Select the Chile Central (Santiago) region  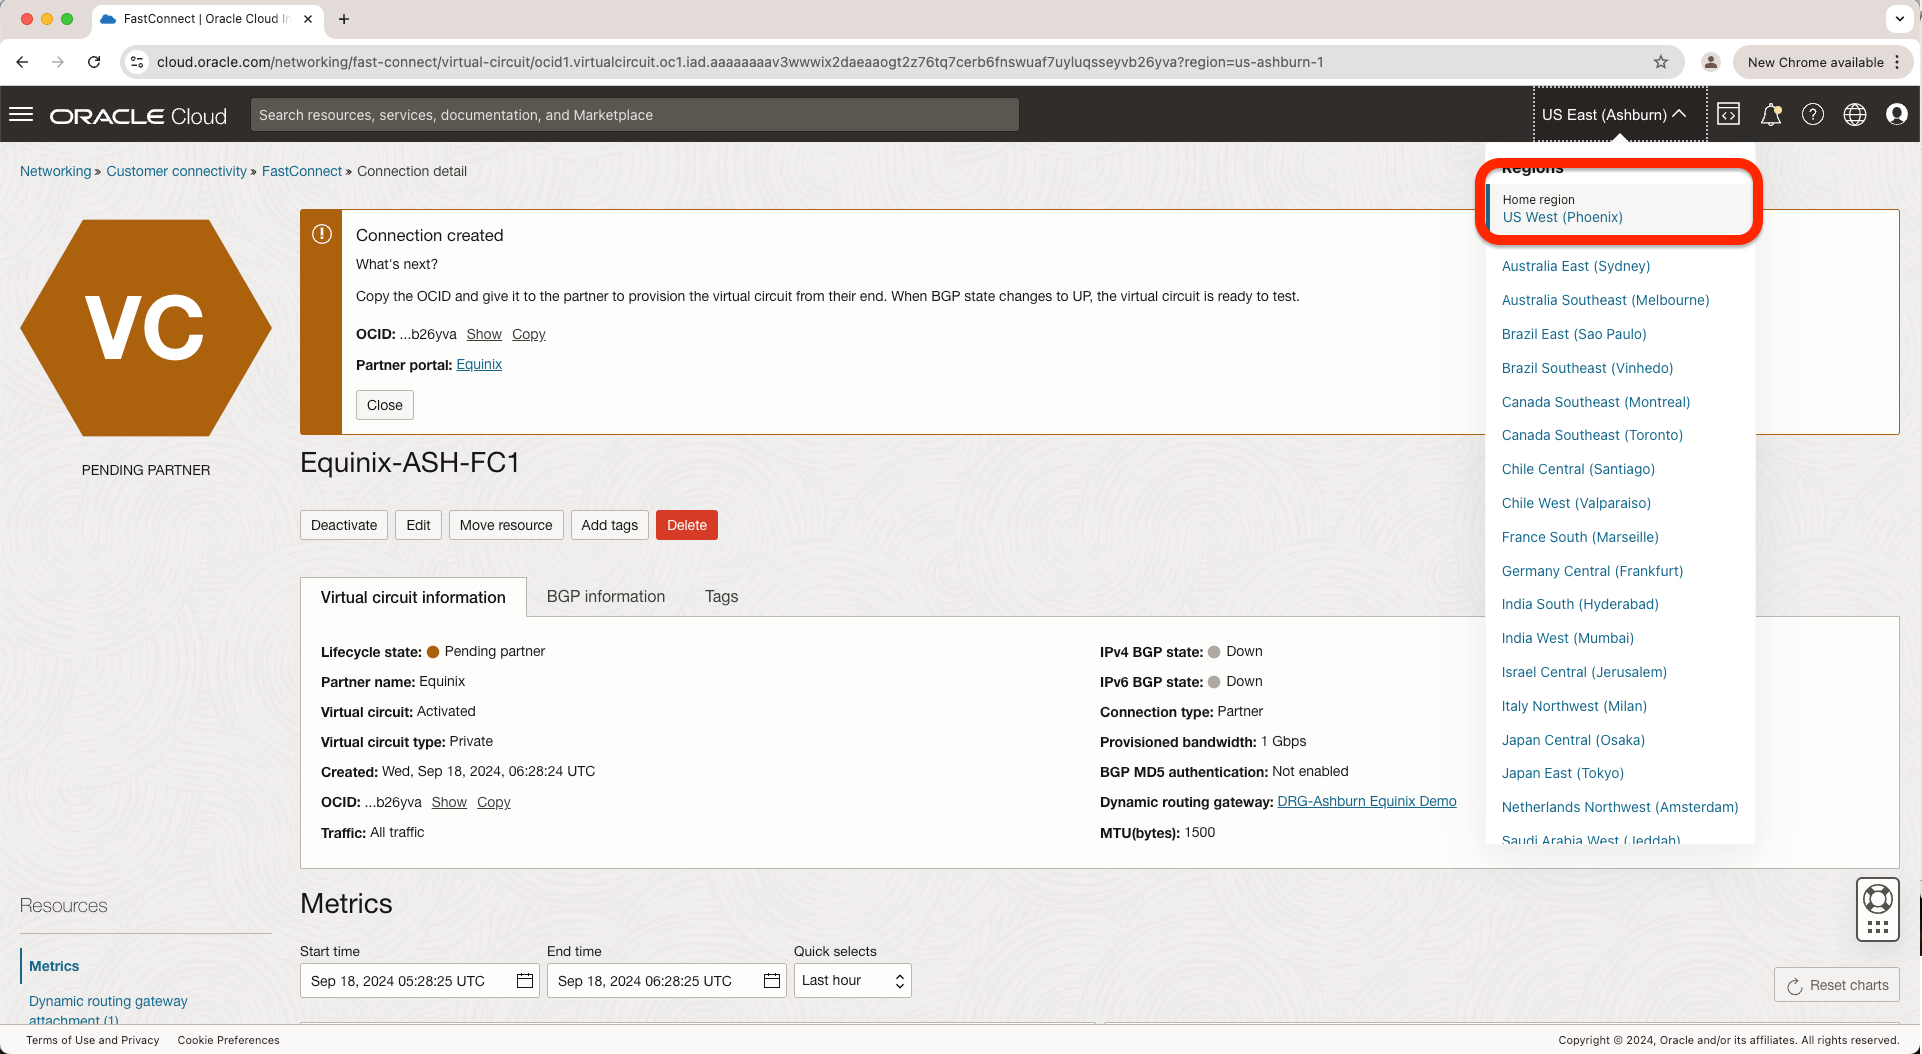point(1578,469)
